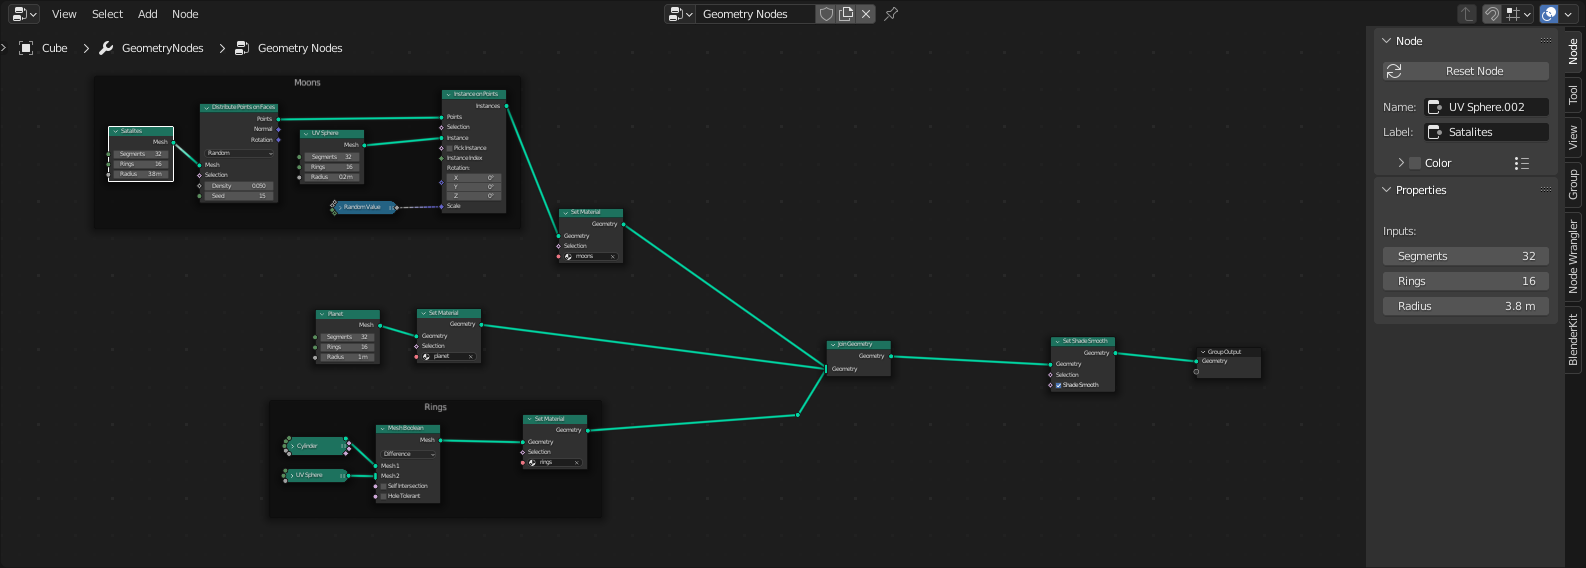
Task: Open the View menu
Action: coord(64,14)
